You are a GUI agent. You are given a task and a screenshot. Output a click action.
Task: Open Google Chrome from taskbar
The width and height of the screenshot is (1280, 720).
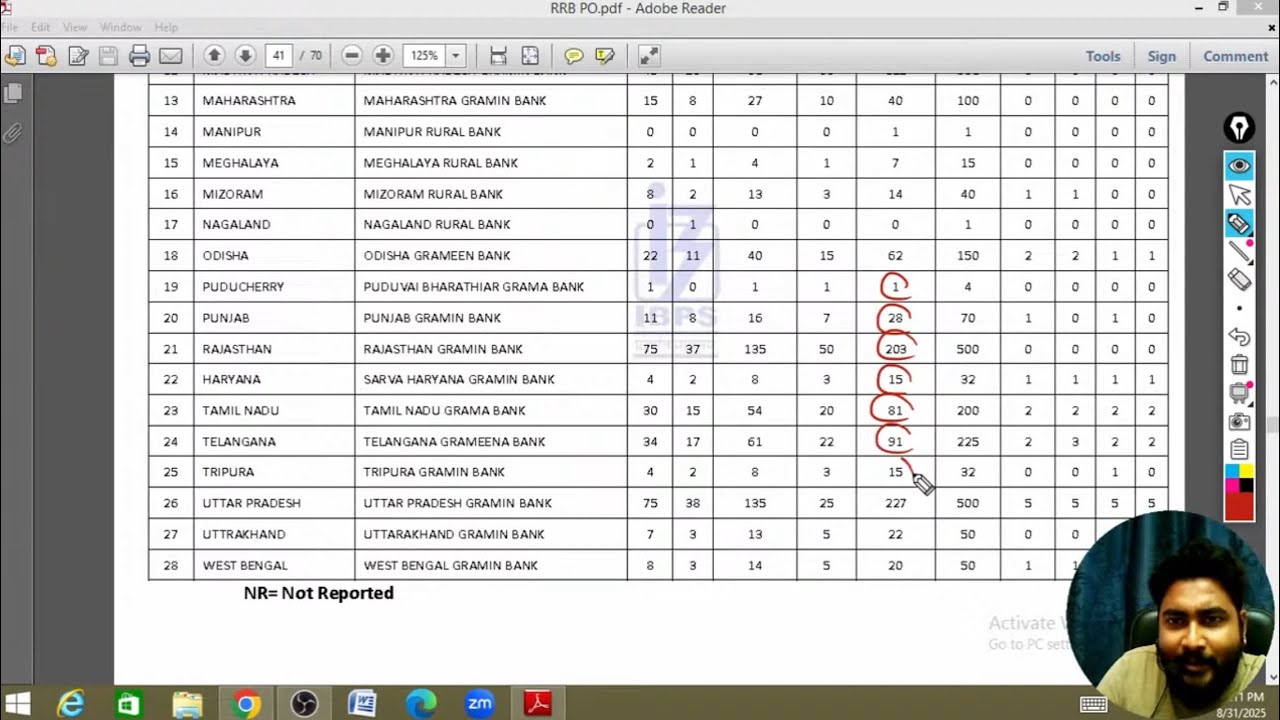tap(245, 704)
